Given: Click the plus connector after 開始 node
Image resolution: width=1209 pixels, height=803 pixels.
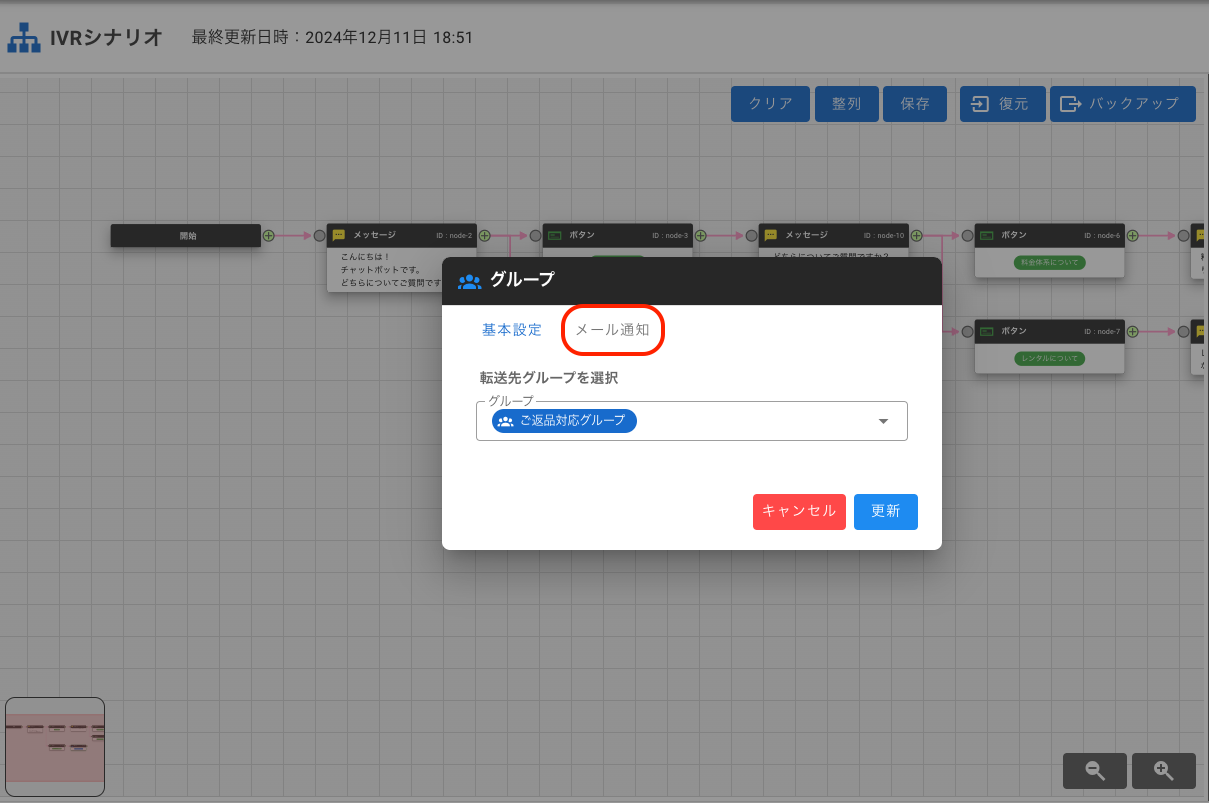Looking at the screenshot, I should (x=268, y=235).
